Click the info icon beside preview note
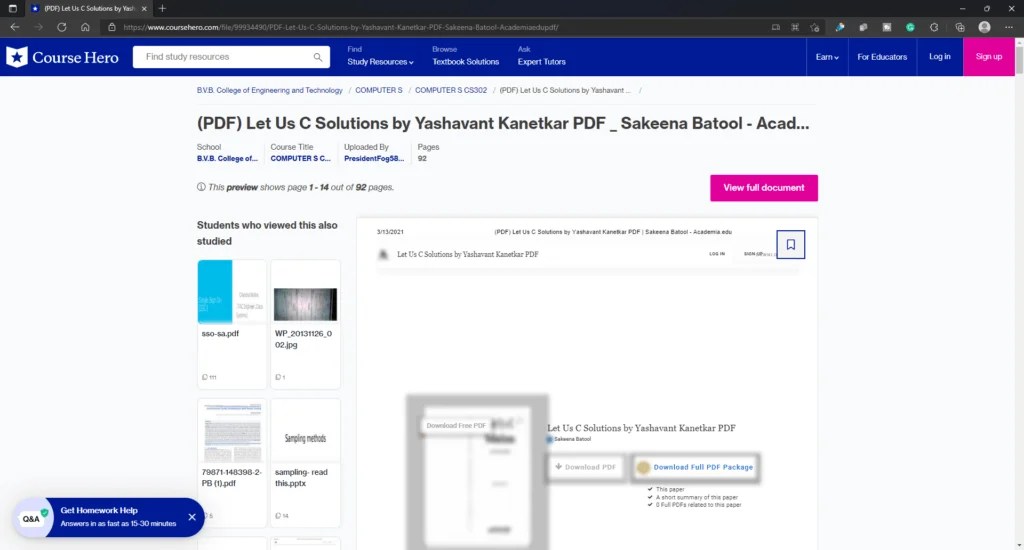 [x=201, y=187]
